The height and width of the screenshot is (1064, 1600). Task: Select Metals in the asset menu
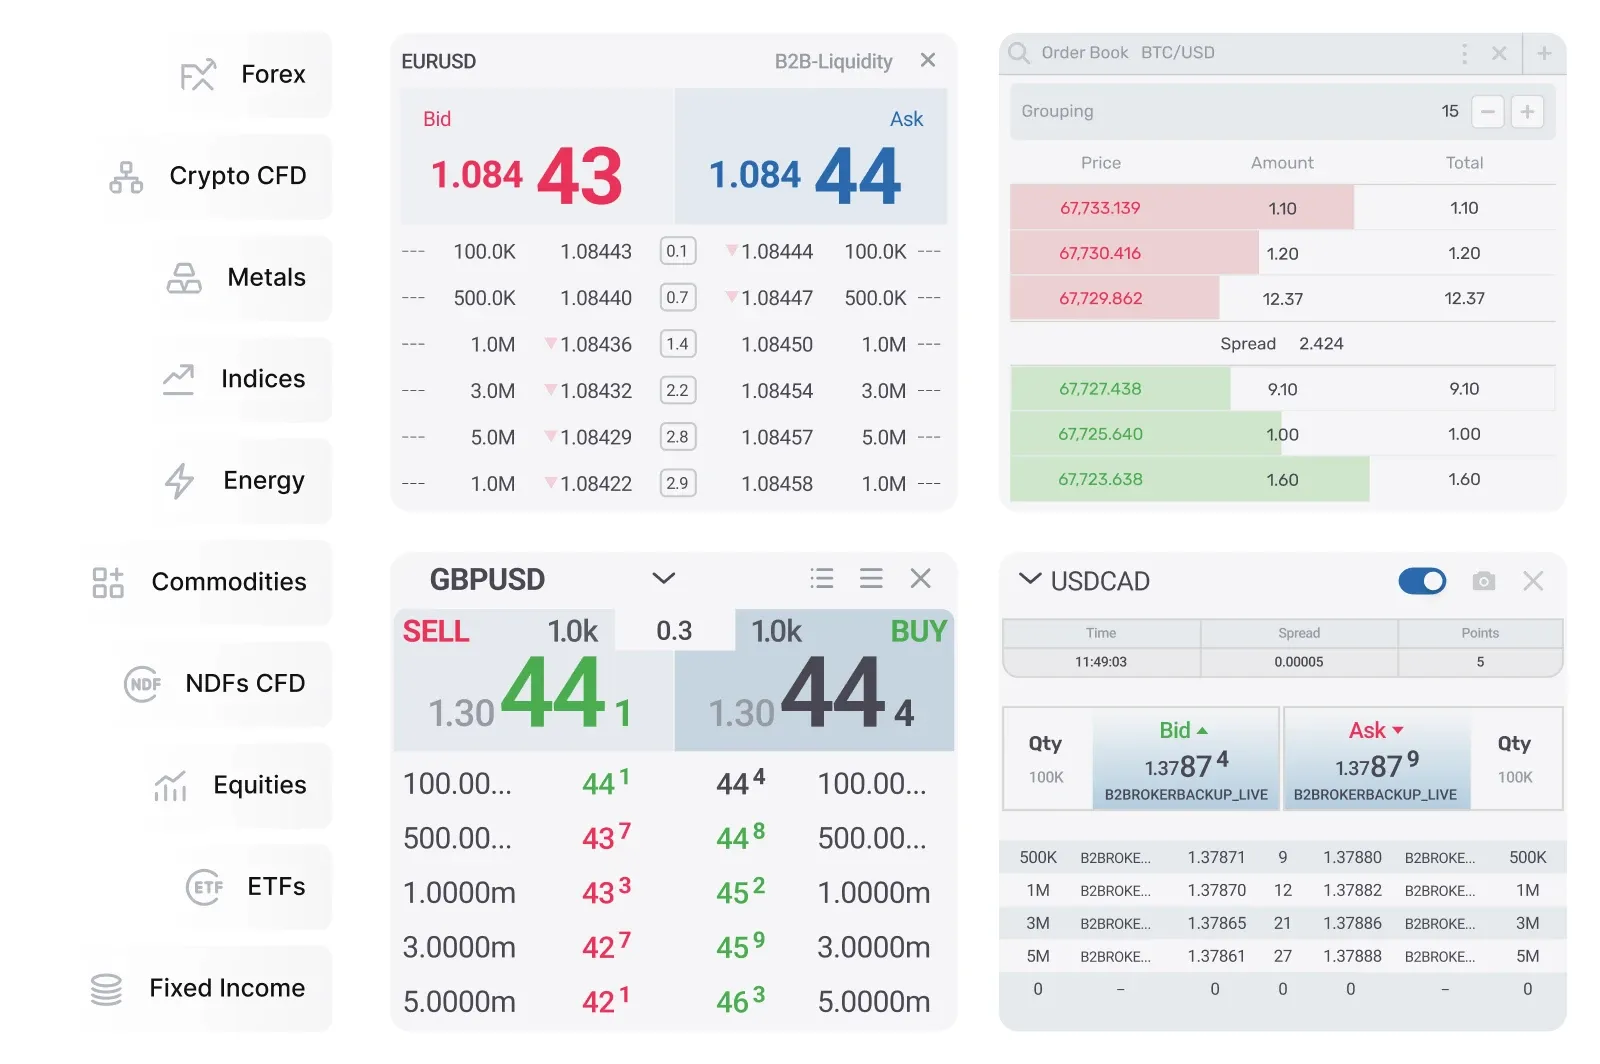[265, 278]
